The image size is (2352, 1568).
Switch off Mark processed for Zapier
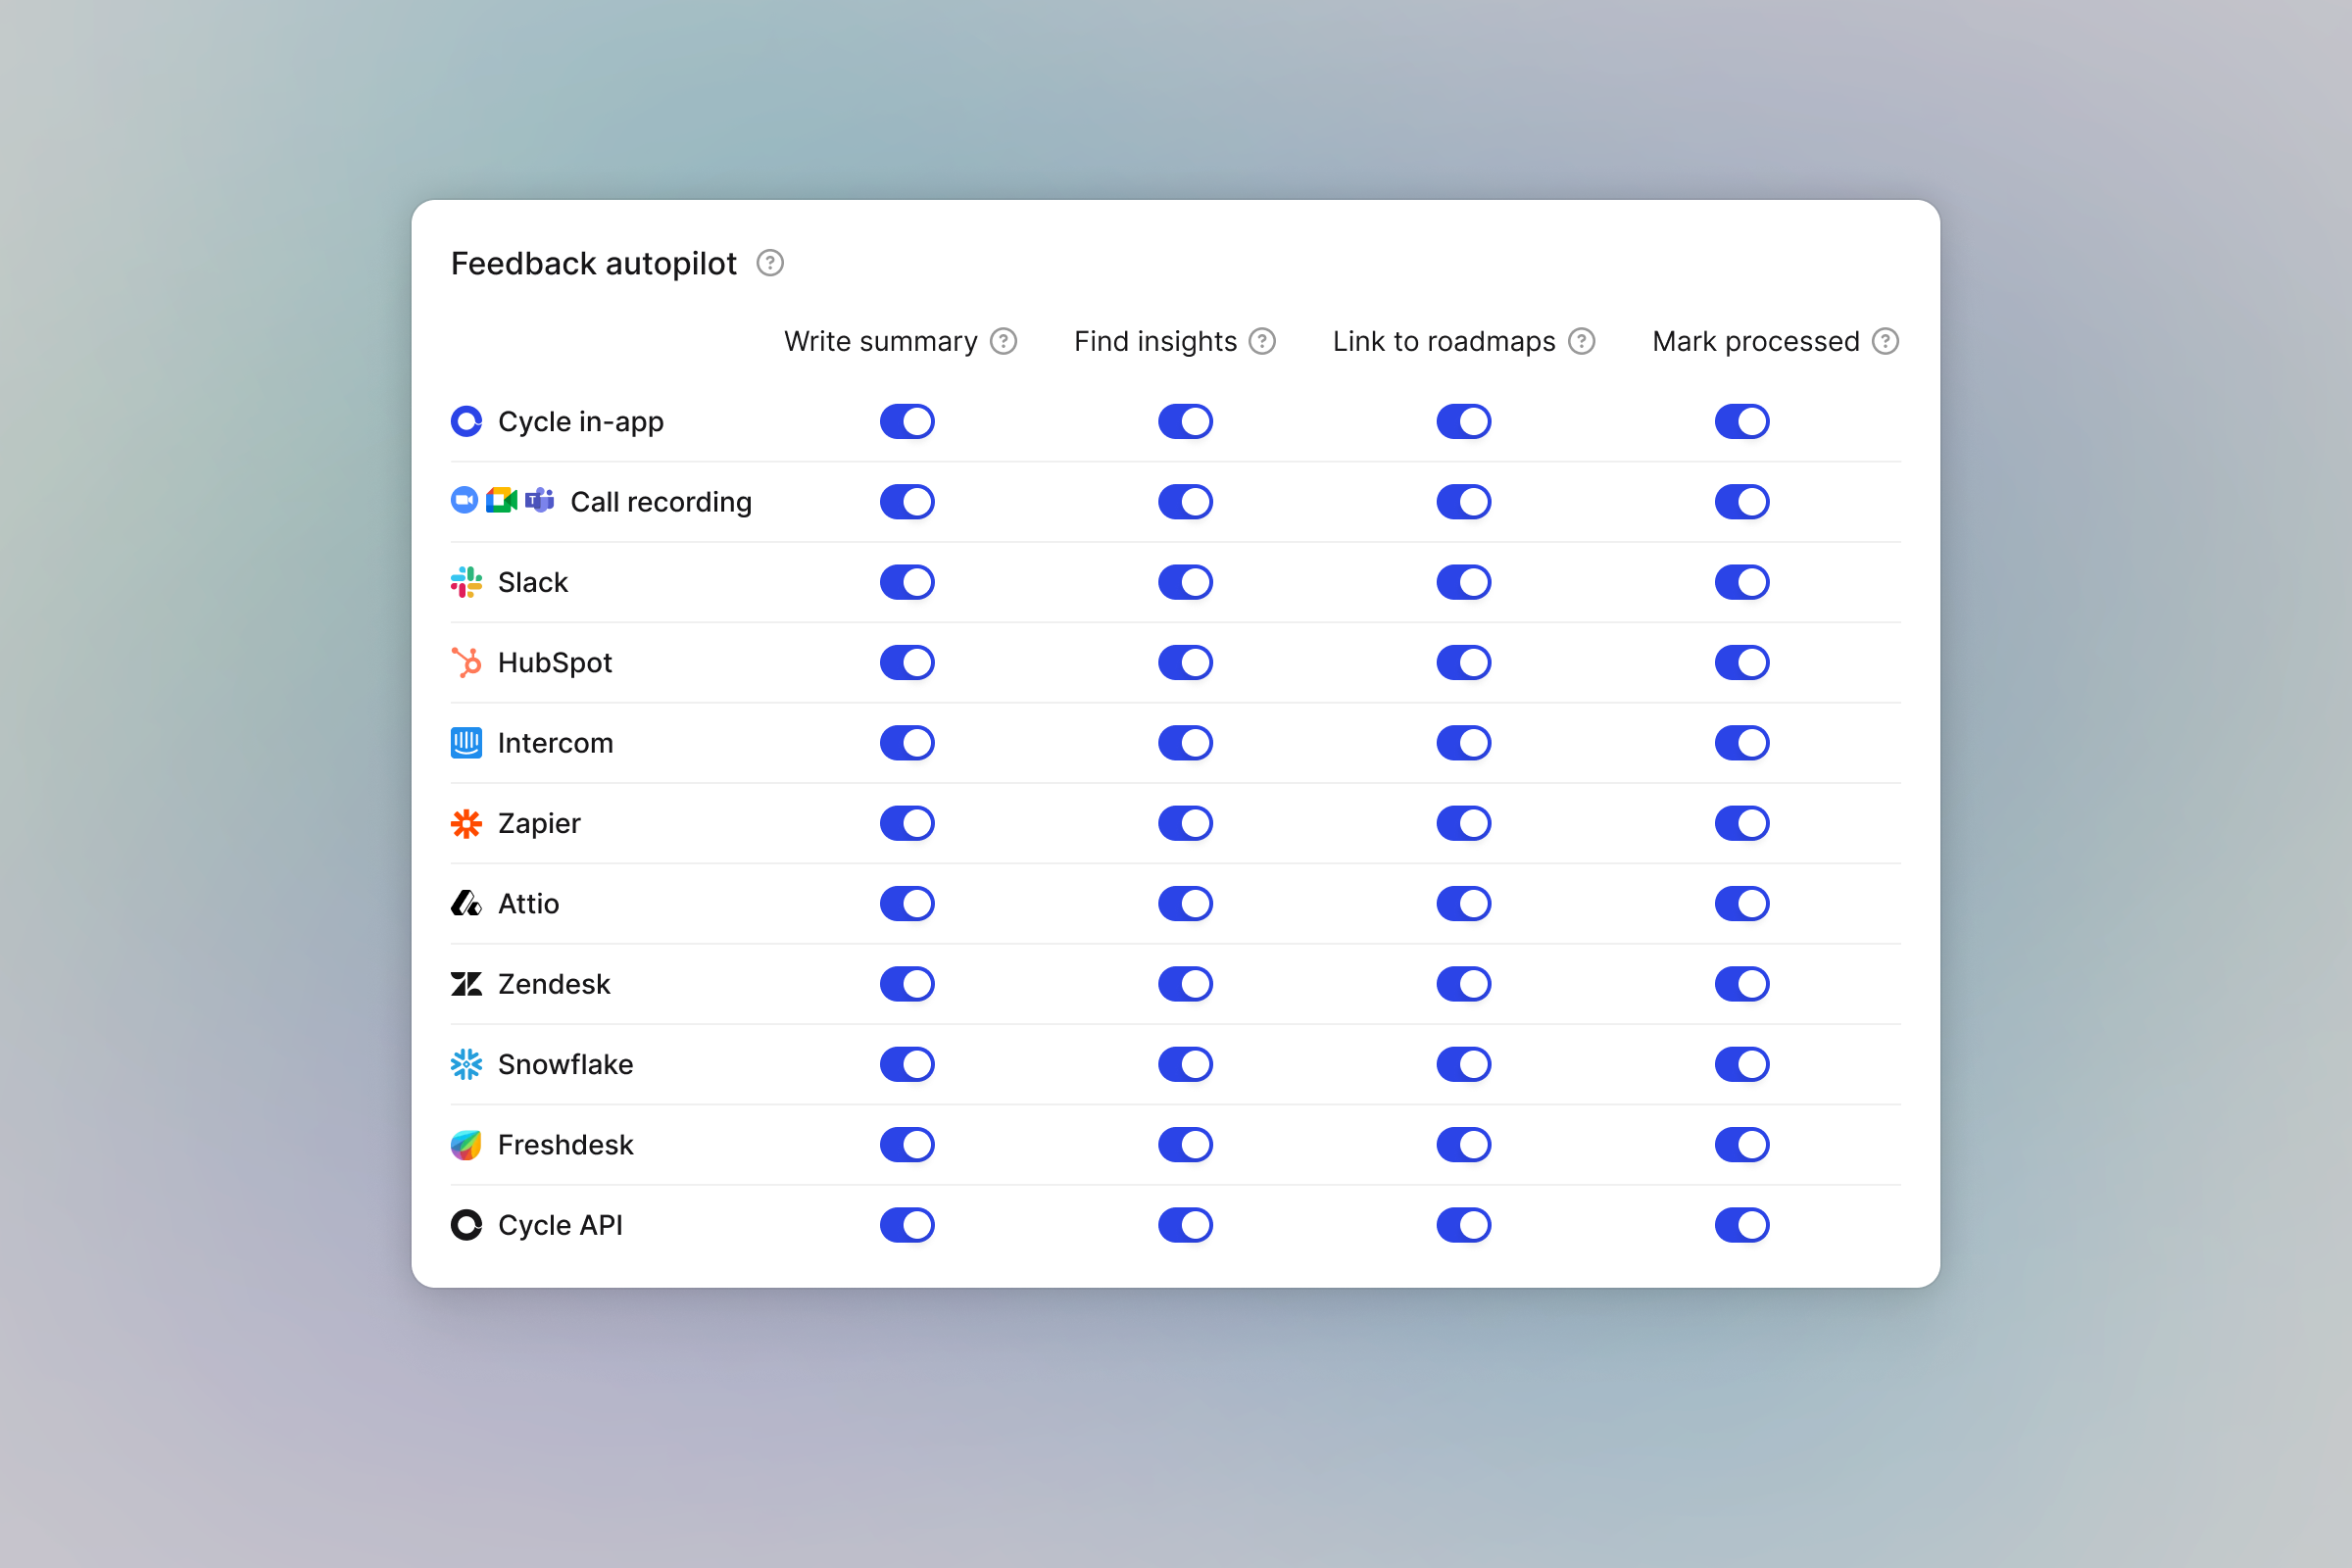tap(1742, 823)
